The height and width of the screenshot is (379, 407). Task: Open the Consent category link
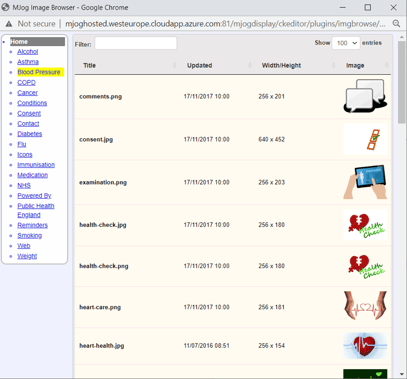[x=29, y=114]
